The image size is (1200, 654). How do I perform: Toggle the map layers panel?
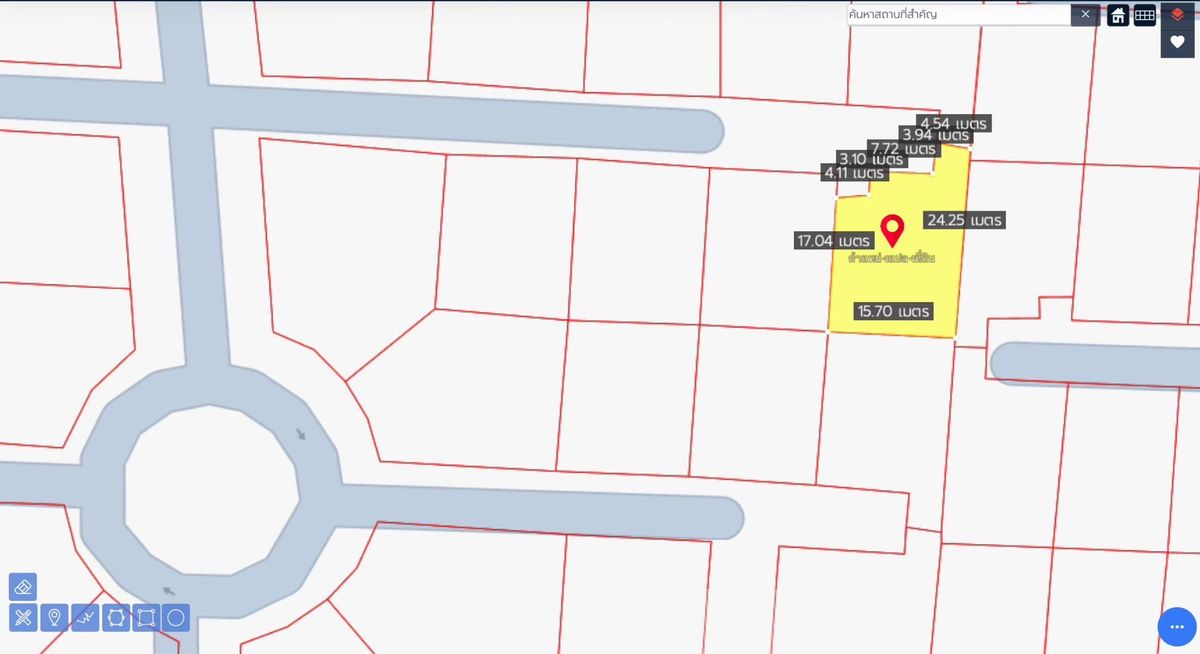tap(1177, 14)
